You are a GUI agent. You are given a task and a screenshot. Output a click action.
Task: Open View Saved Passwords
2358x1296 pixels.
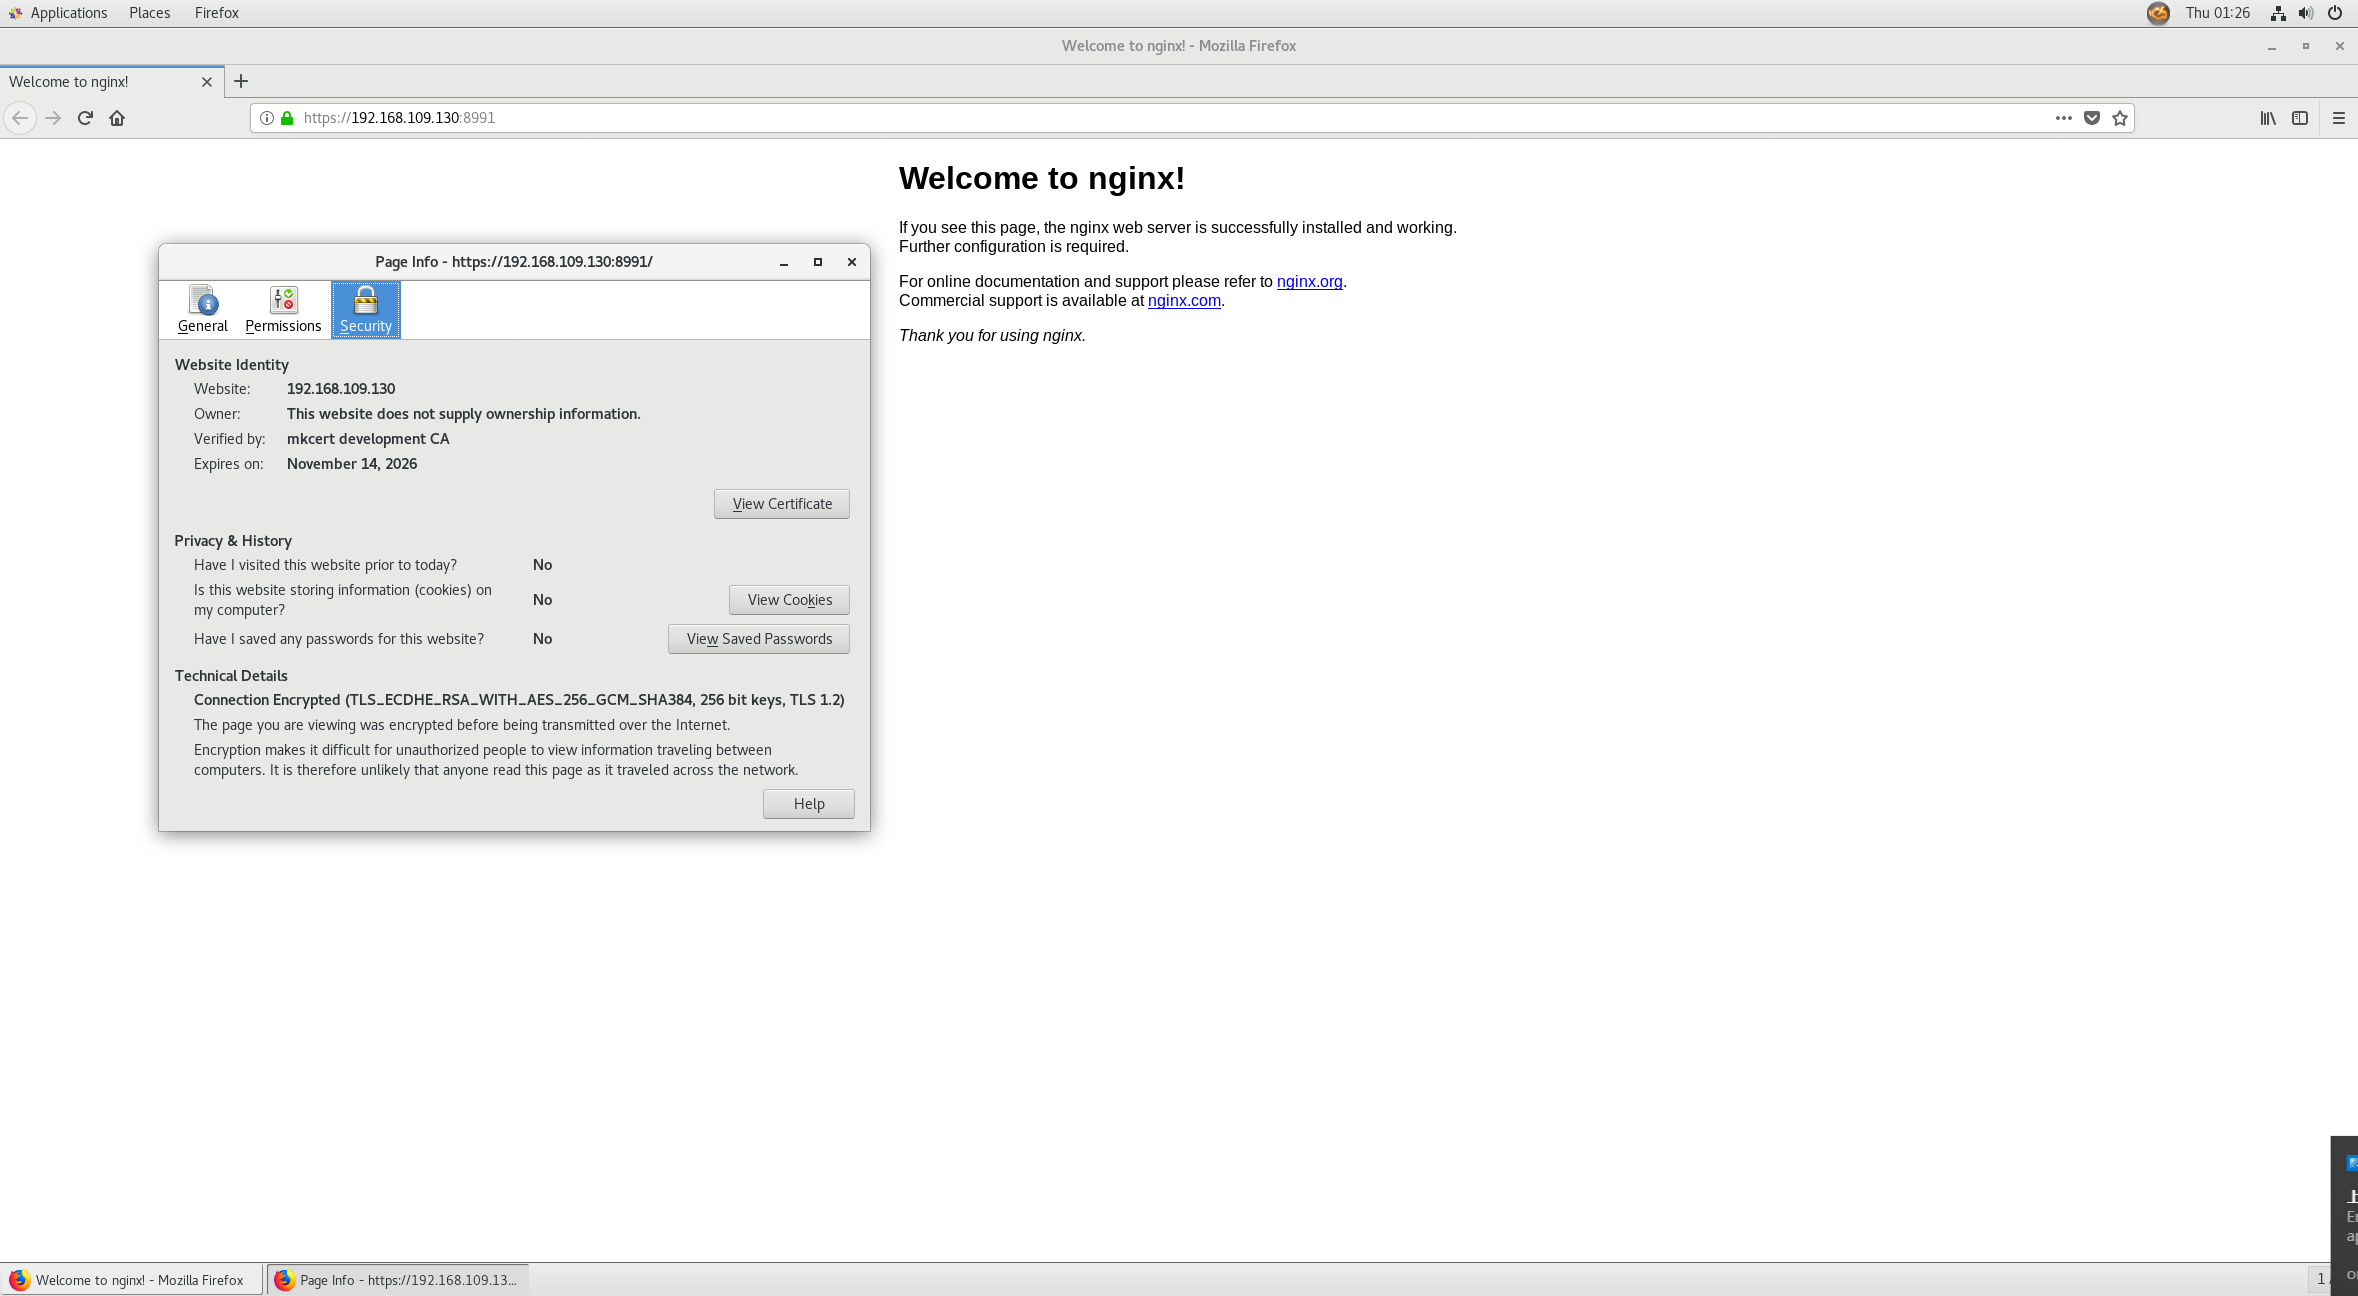coord(759,639)
